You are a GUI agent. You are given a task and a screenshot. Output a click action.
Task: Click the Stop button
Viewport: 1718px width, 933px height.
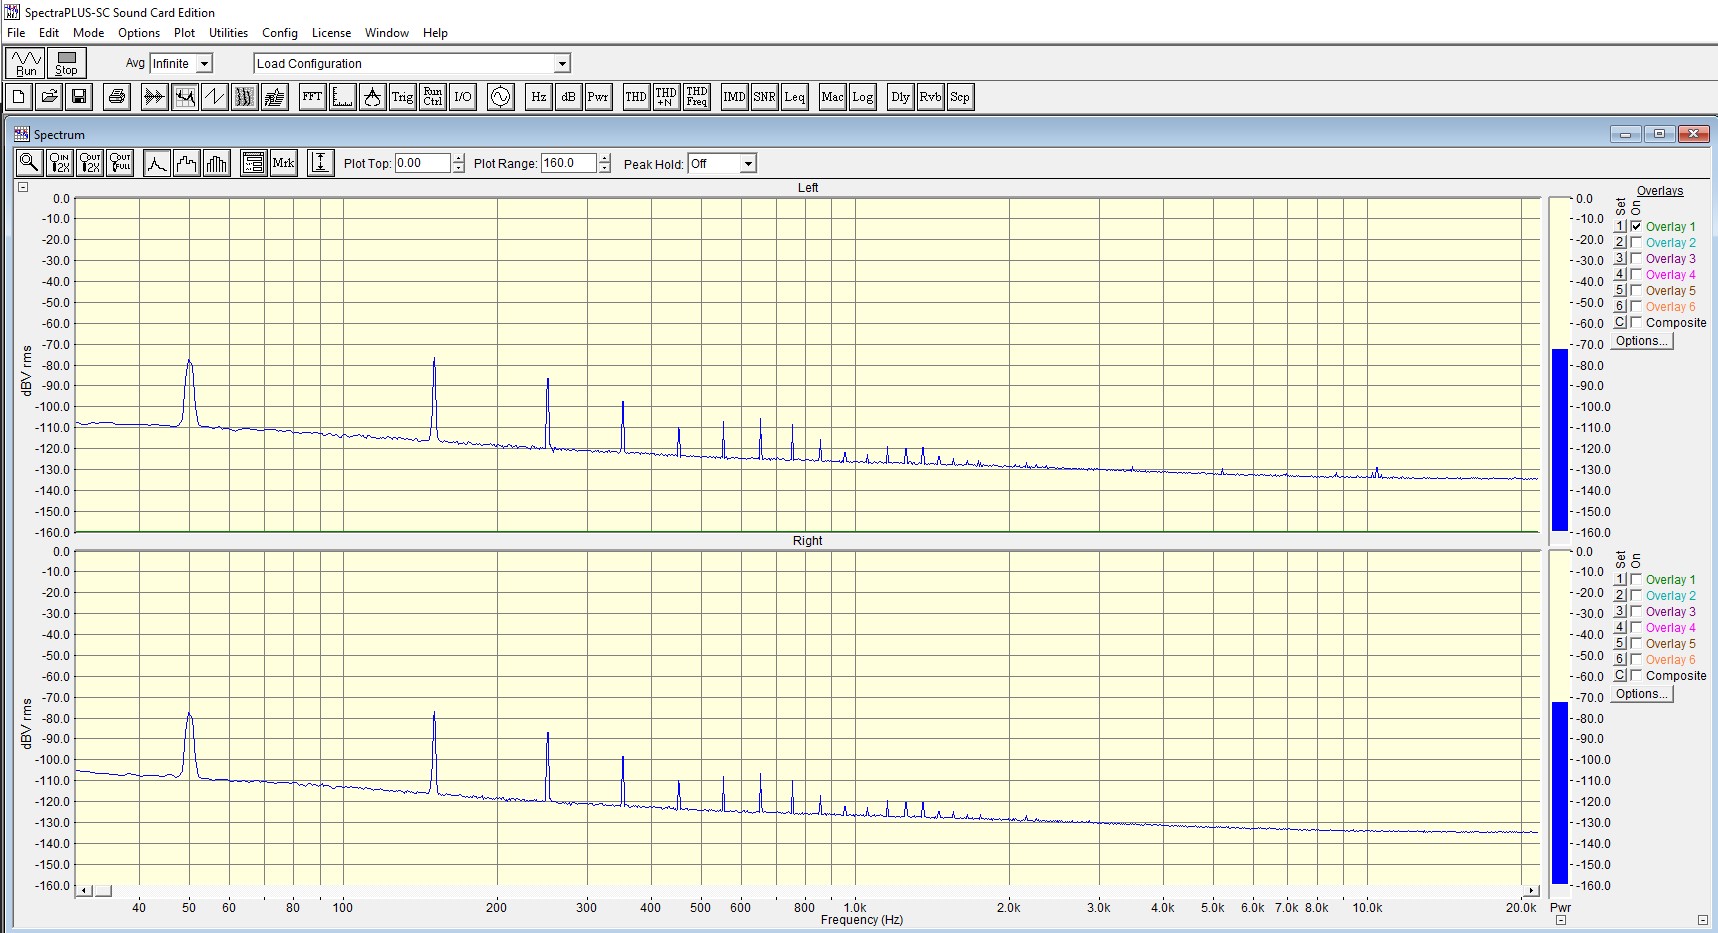[x=67, y=63]
